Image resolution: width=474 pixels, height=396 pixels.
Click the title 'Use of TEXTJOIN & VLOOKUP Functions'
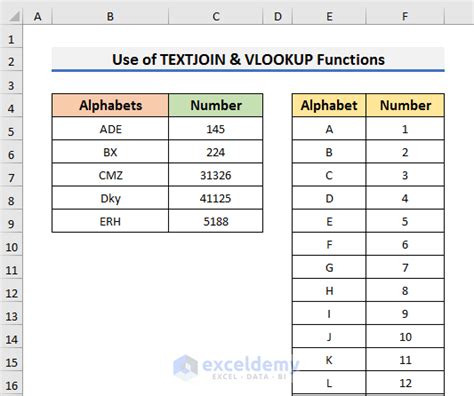(x=248, y=60)
